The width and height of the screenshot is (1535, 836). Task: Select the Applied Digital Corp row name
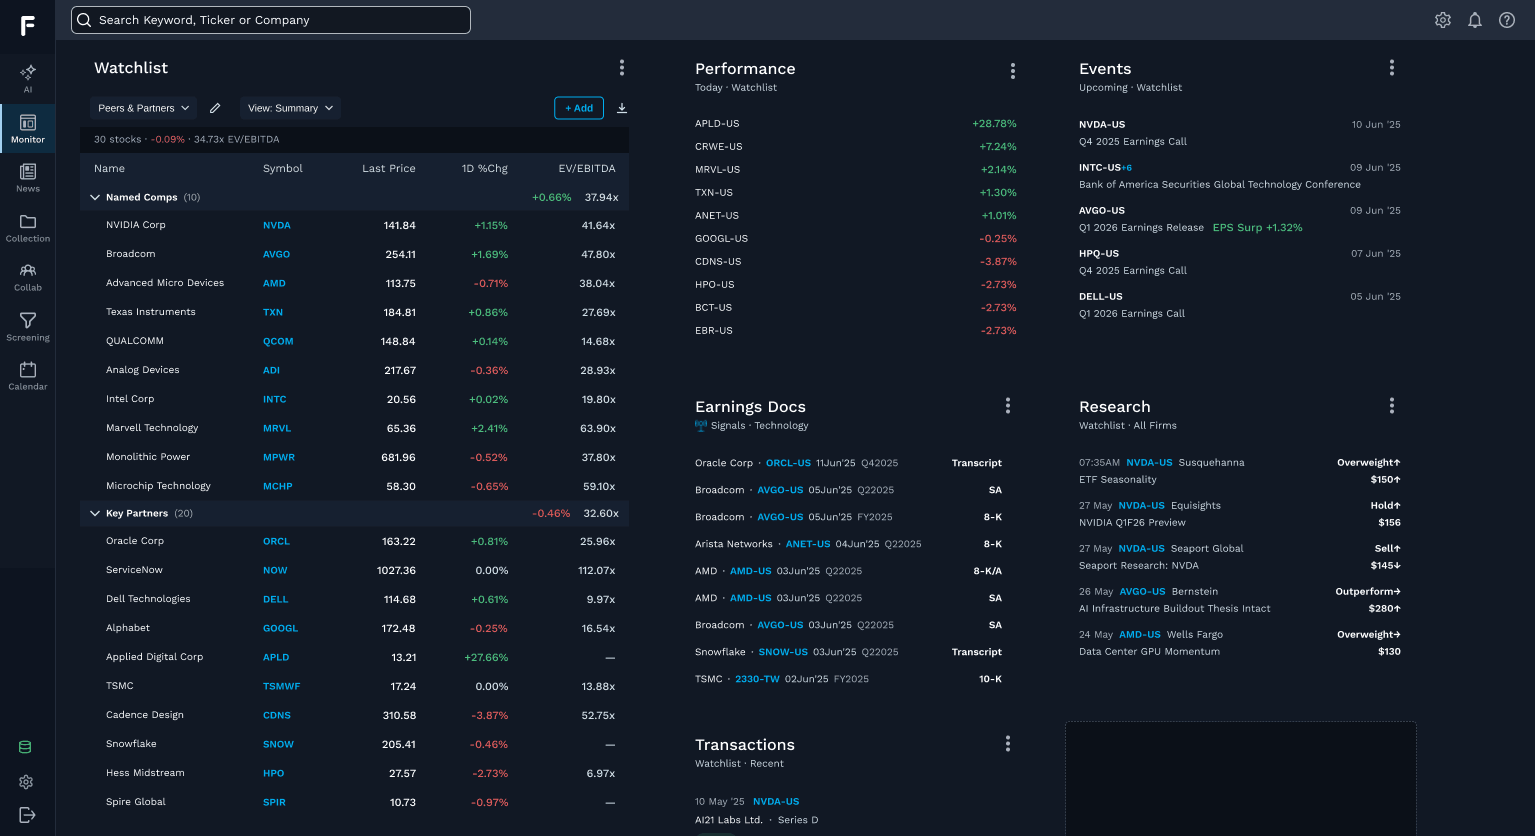(x=154, y=657)
